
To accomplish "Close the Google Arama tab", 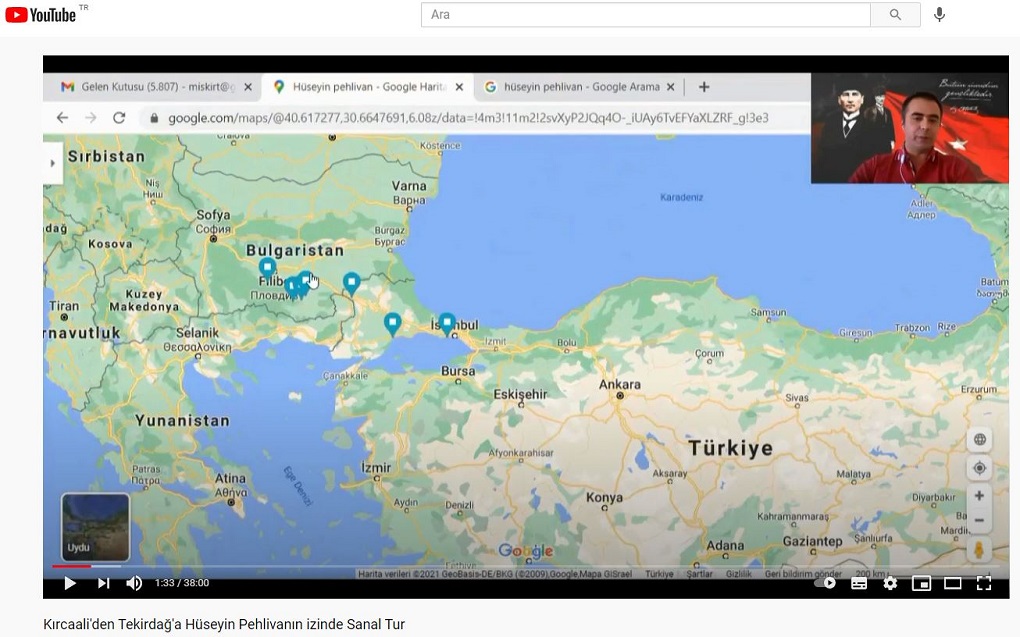I will (x=671, y=87).
